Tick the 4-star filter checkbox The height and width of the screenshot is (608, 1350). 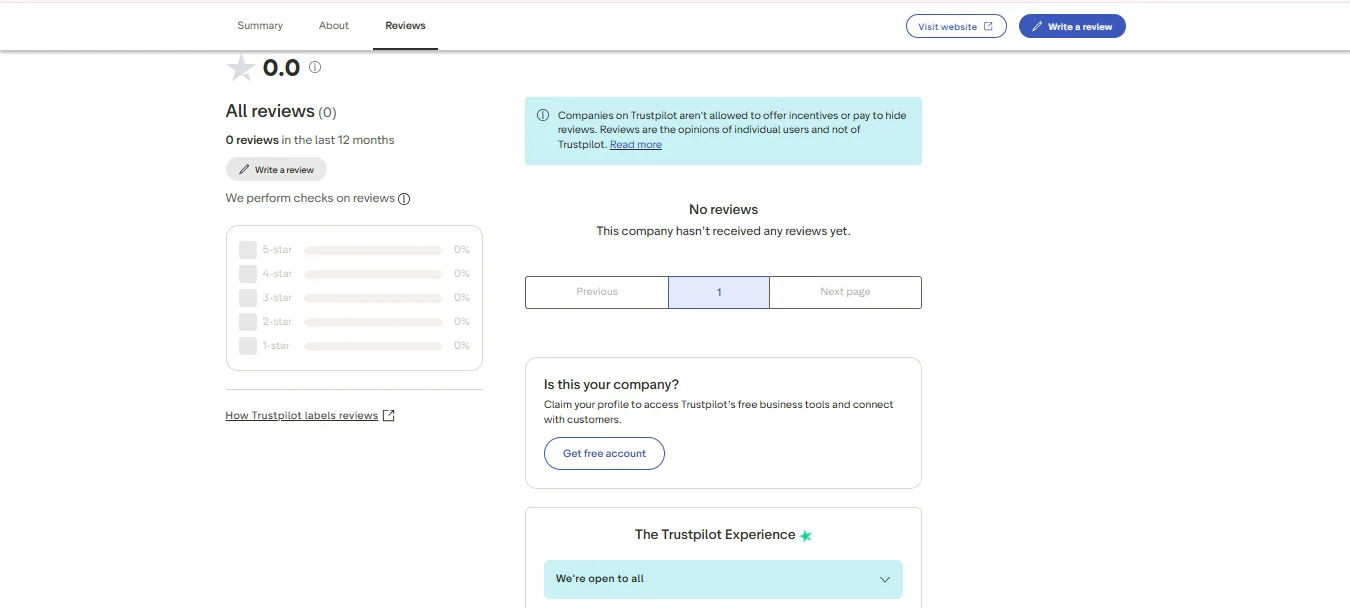(248, 274)
